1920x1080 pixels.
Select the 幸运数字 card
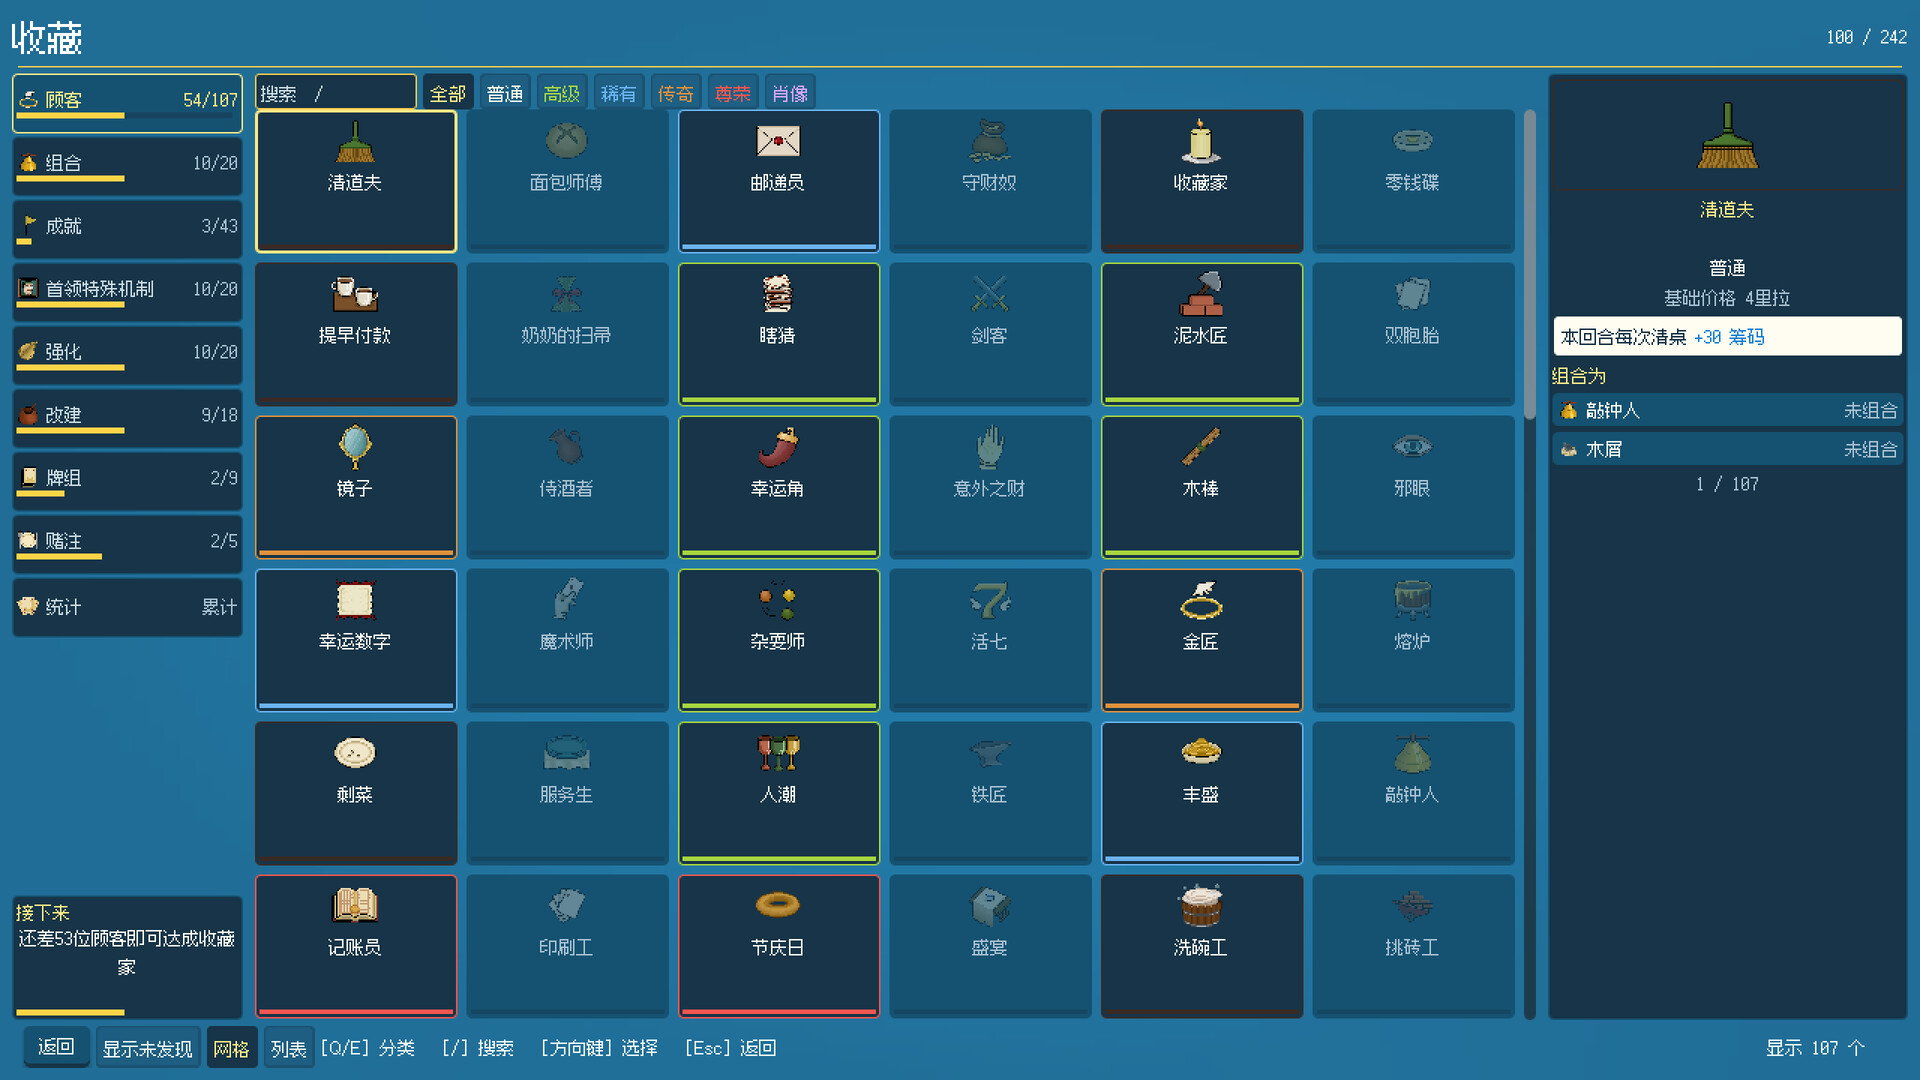point(356,640)
